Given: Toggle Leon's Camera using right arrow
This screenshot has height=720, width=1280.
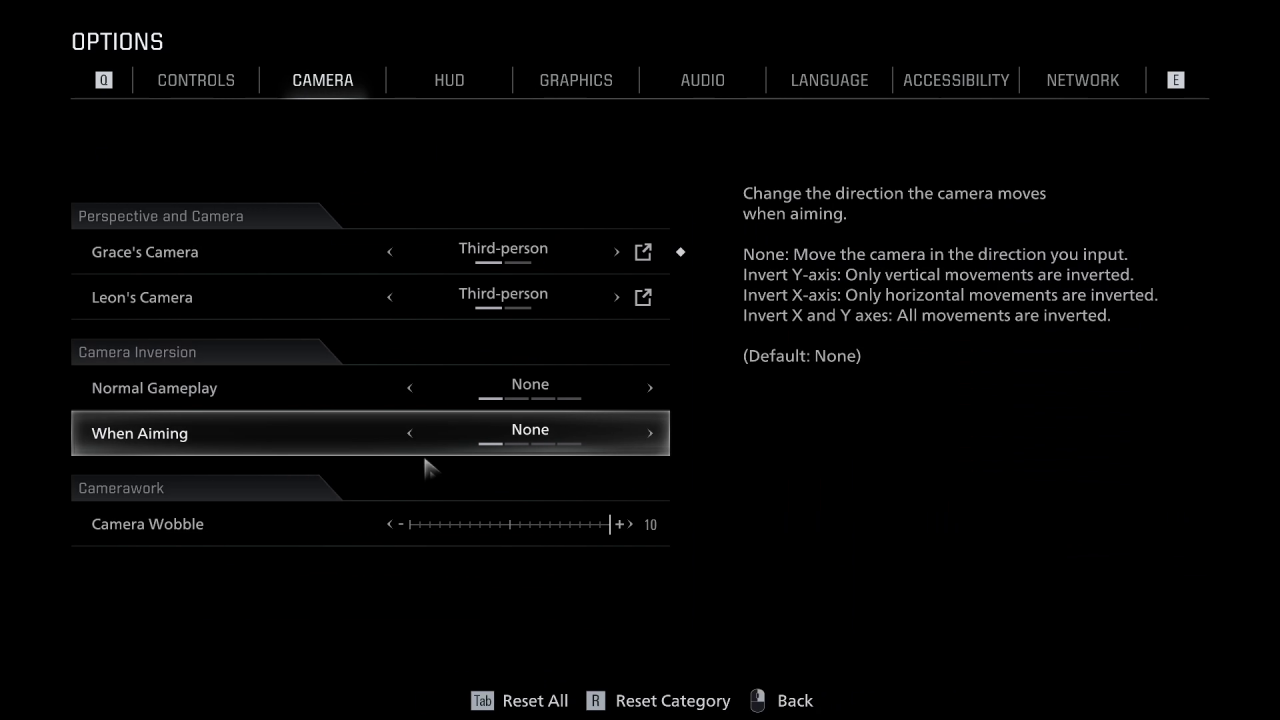Looking at the screenshot, I should tap(616, 297).
